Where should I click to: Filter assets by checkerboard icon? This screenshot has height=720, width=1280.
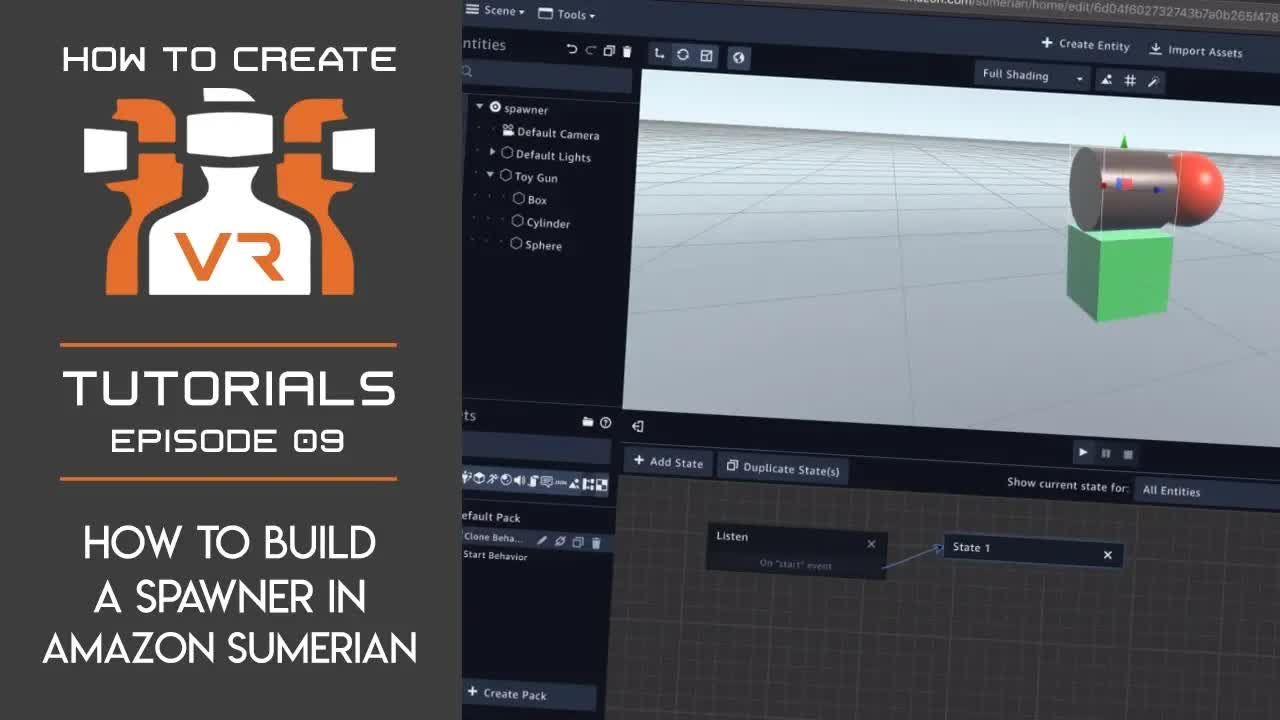tap(601, 485)
